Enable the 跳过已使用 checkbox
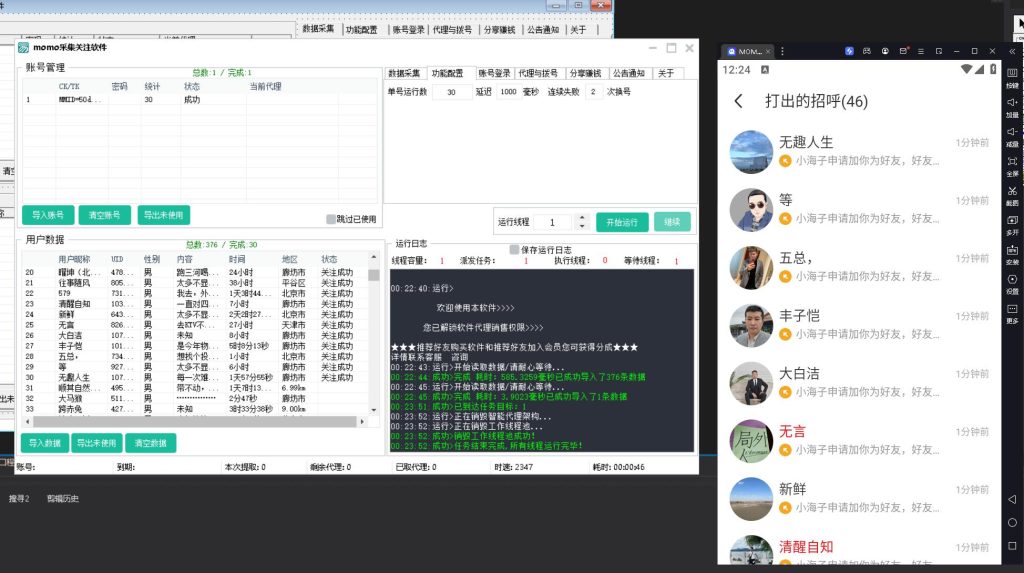The width and height of the screenshot is (1024, 573). [332, 219]
